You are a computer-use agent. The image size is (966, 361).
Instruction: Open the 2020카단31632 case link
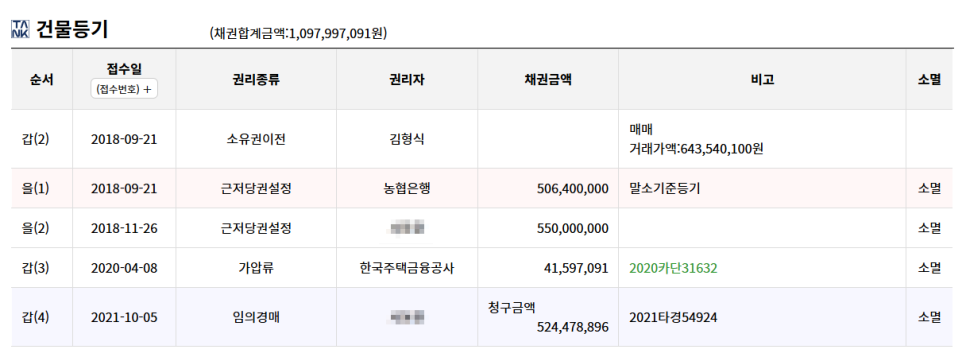click(x=673, y=268)
